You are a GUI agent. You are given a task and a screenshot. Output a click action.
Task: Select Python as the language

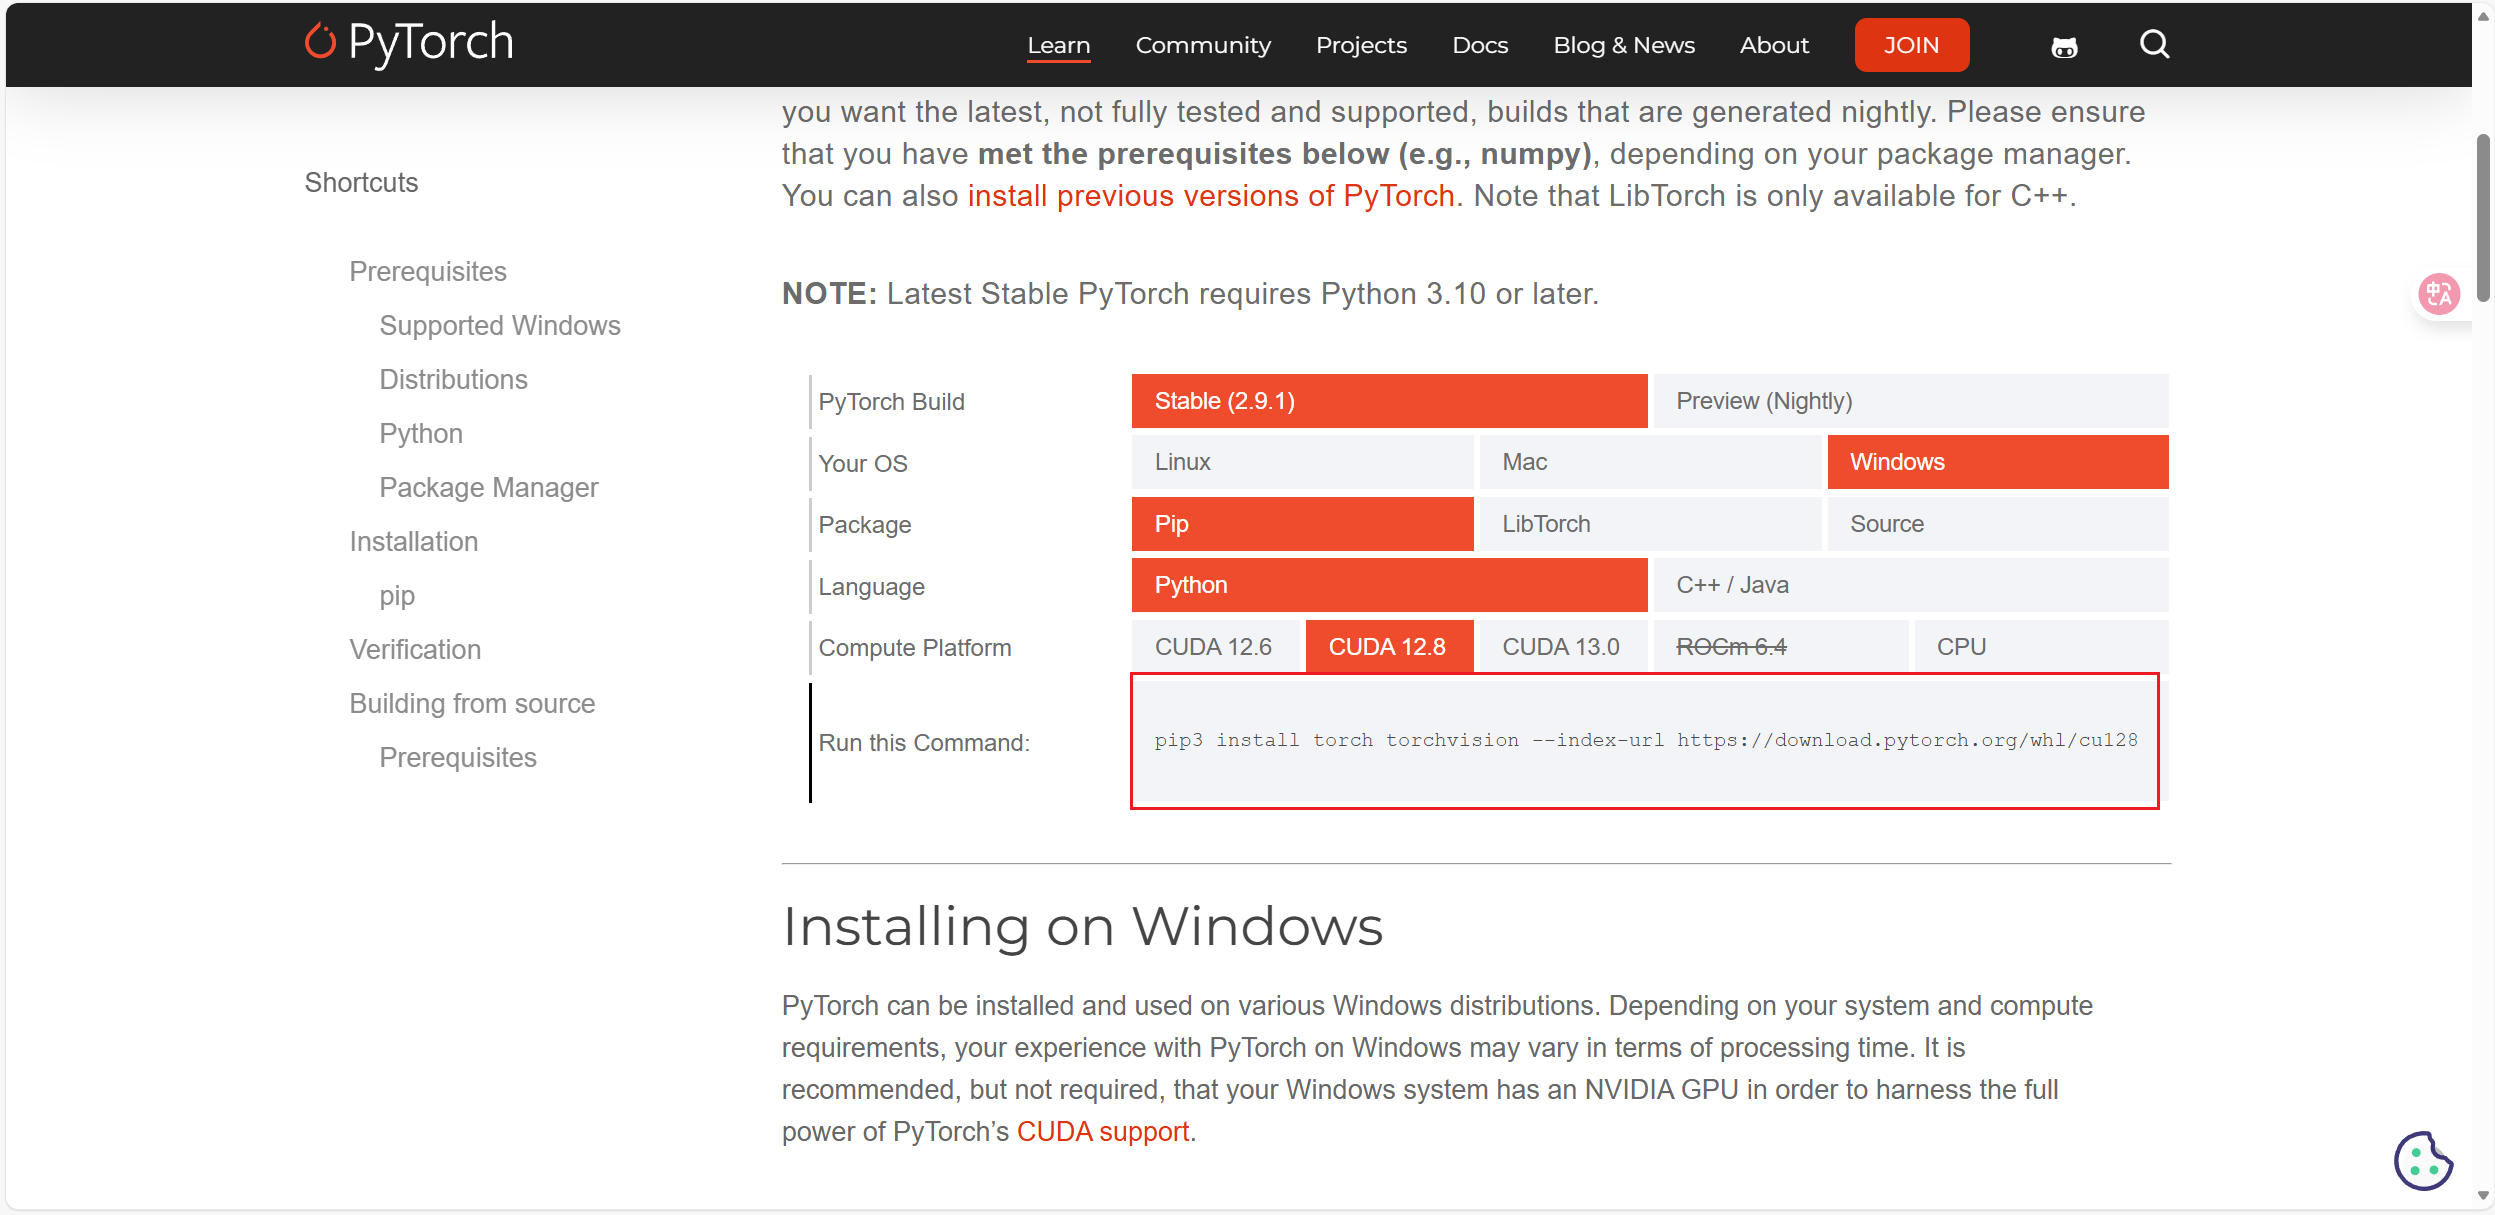pos(1389,585)
